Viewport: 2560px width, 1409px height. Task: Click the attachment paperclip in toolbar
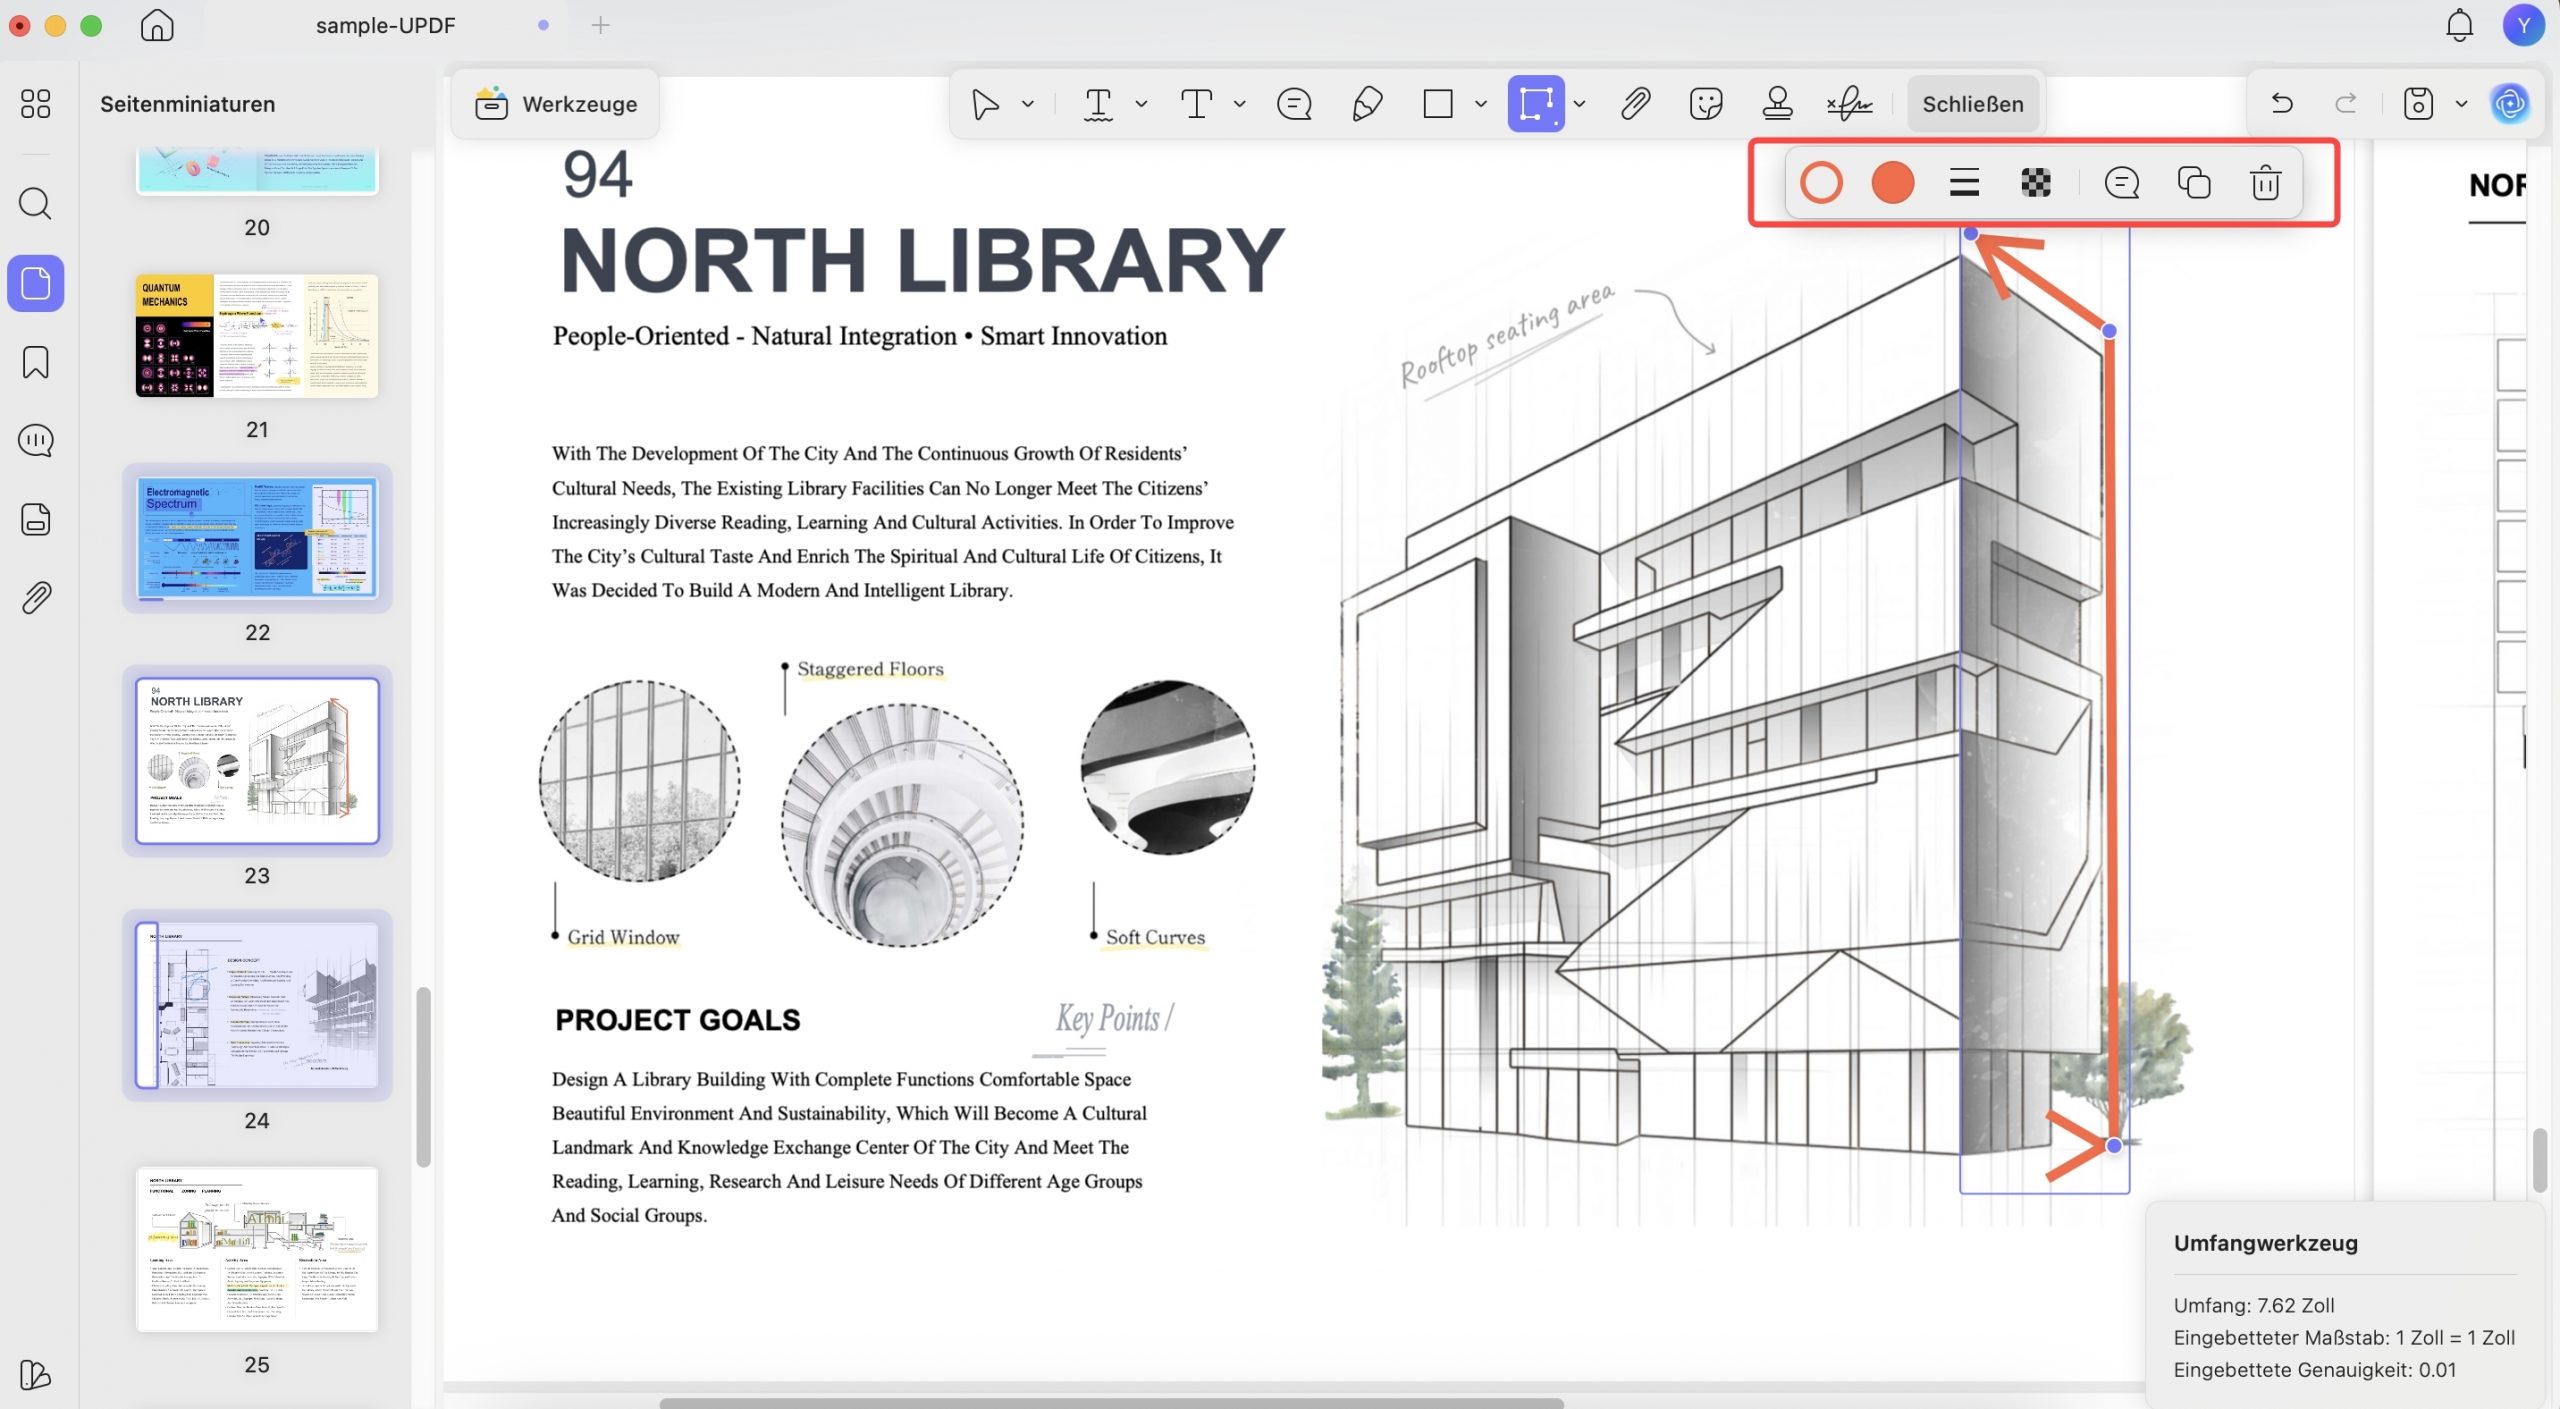point(1635,104)
